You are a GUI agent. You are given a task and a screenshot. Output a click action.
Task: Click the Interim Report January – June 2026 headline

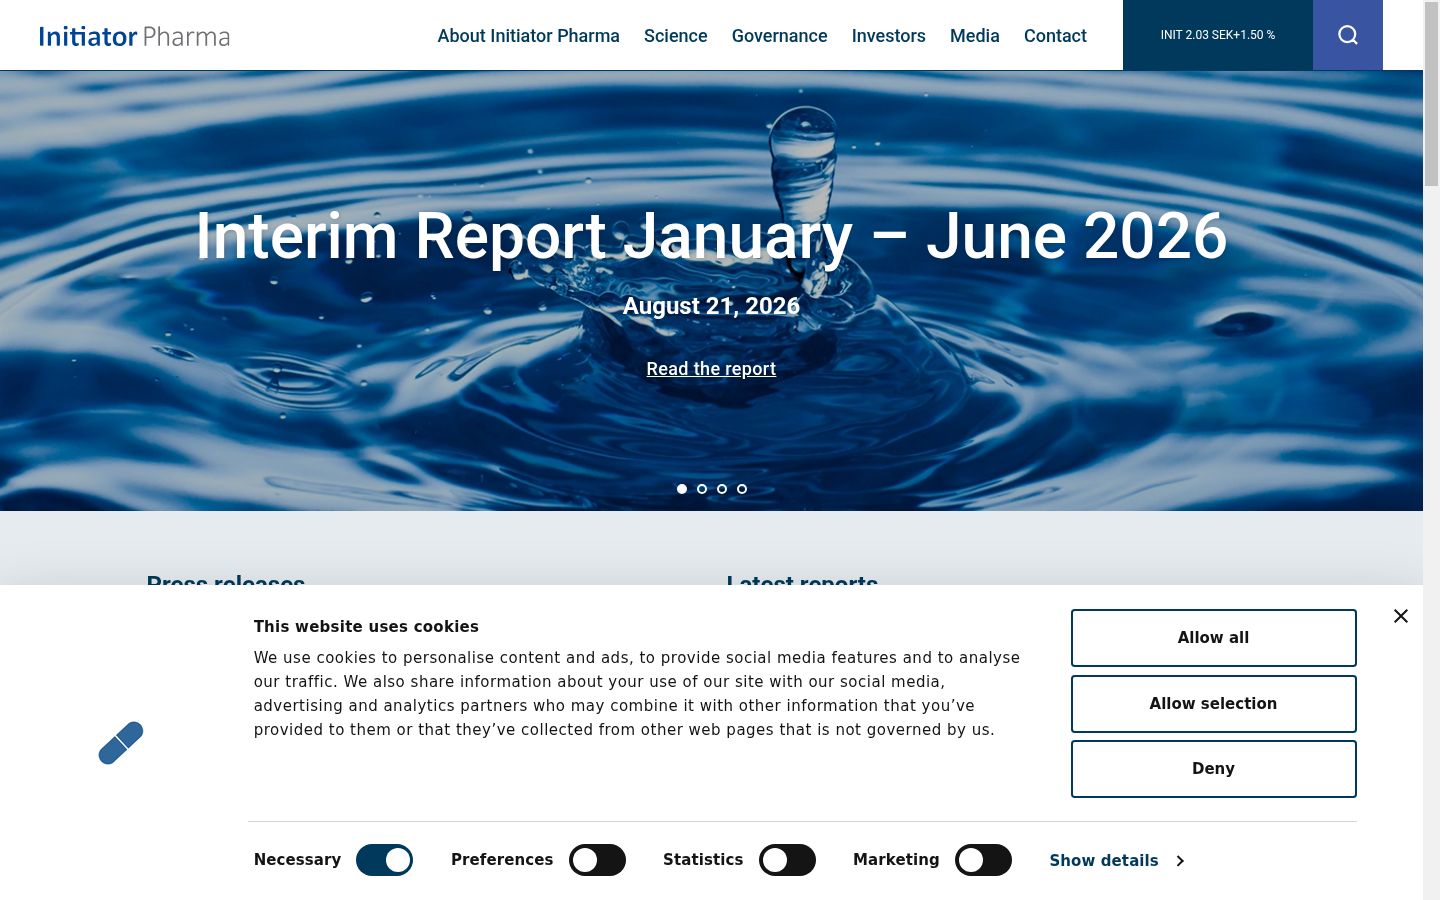[711, 237]
